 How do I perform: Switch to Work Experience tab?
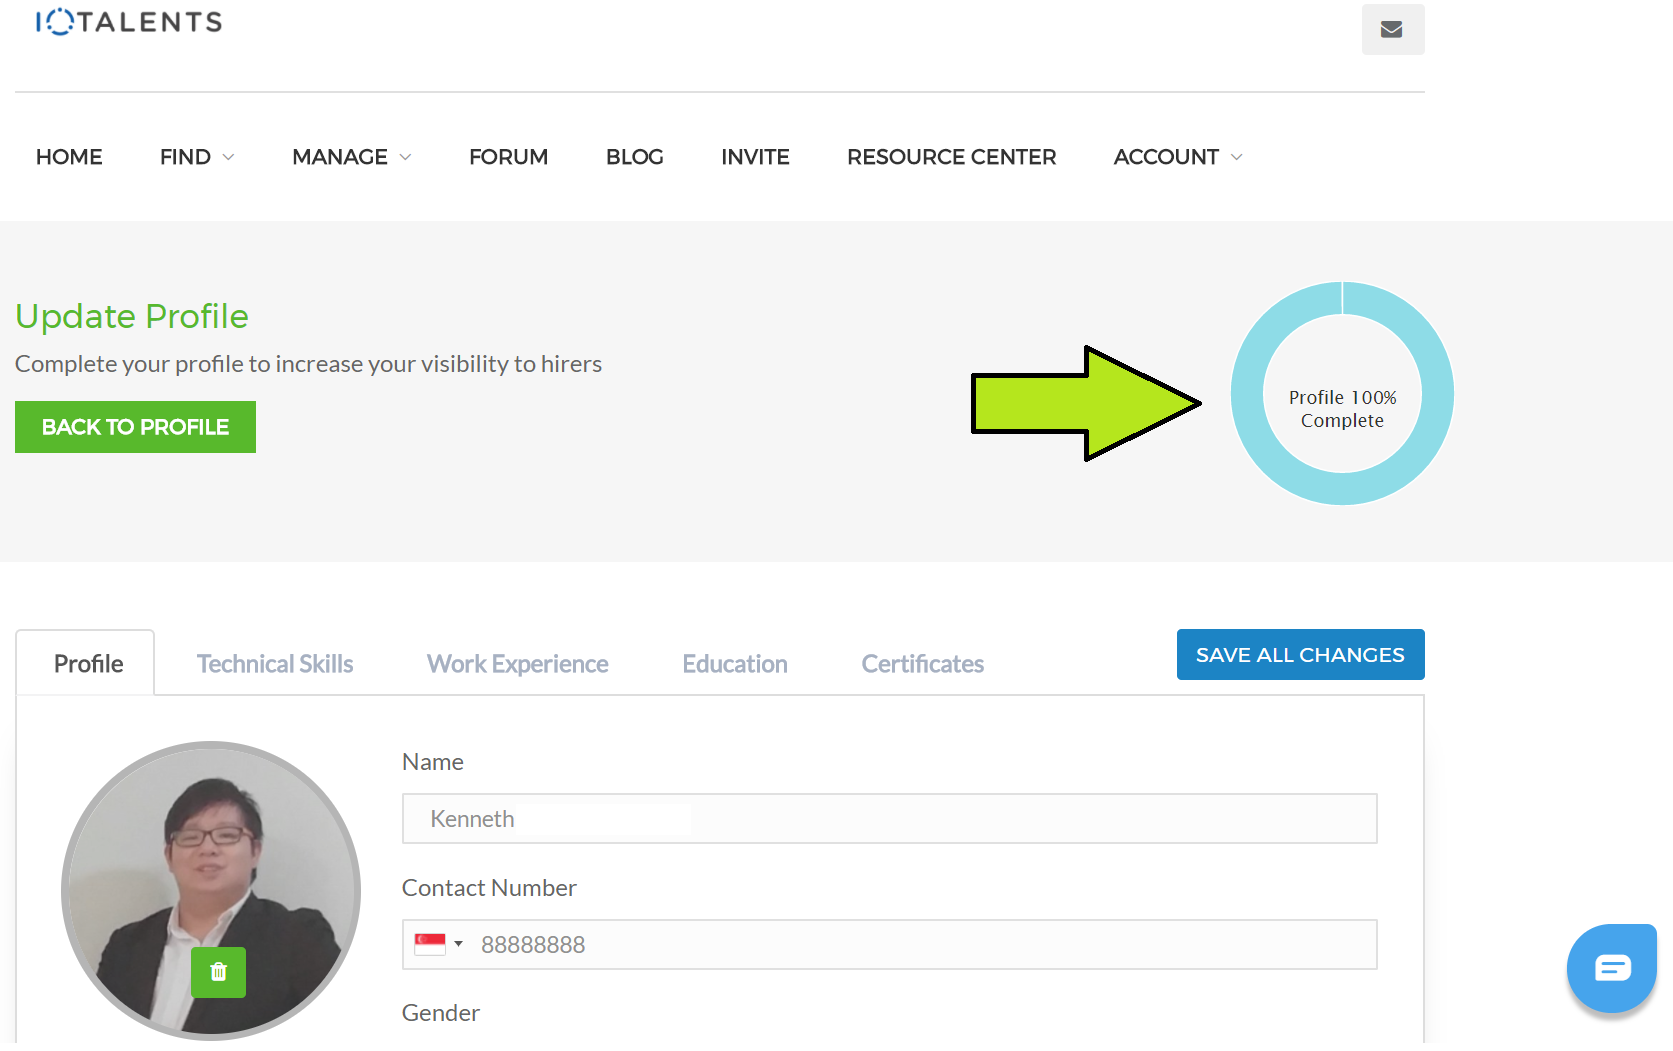click(517, 664)
